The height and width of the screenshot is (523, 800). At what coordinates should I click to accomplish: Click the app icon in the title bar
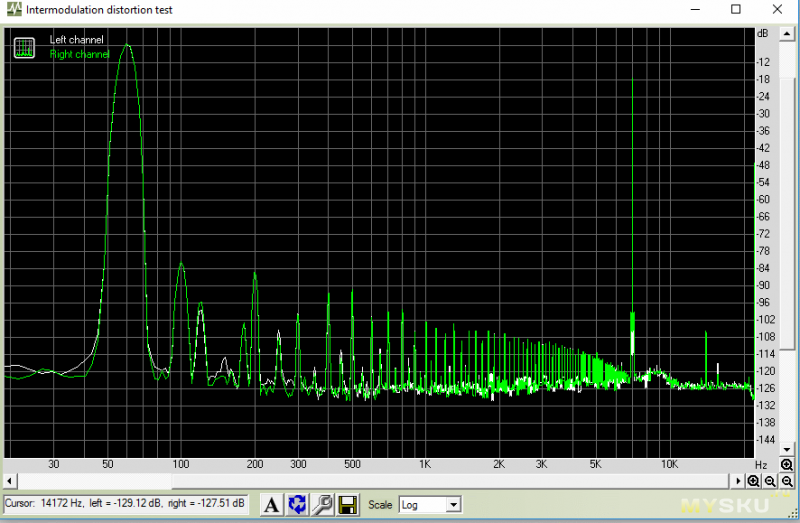point(14,9)
